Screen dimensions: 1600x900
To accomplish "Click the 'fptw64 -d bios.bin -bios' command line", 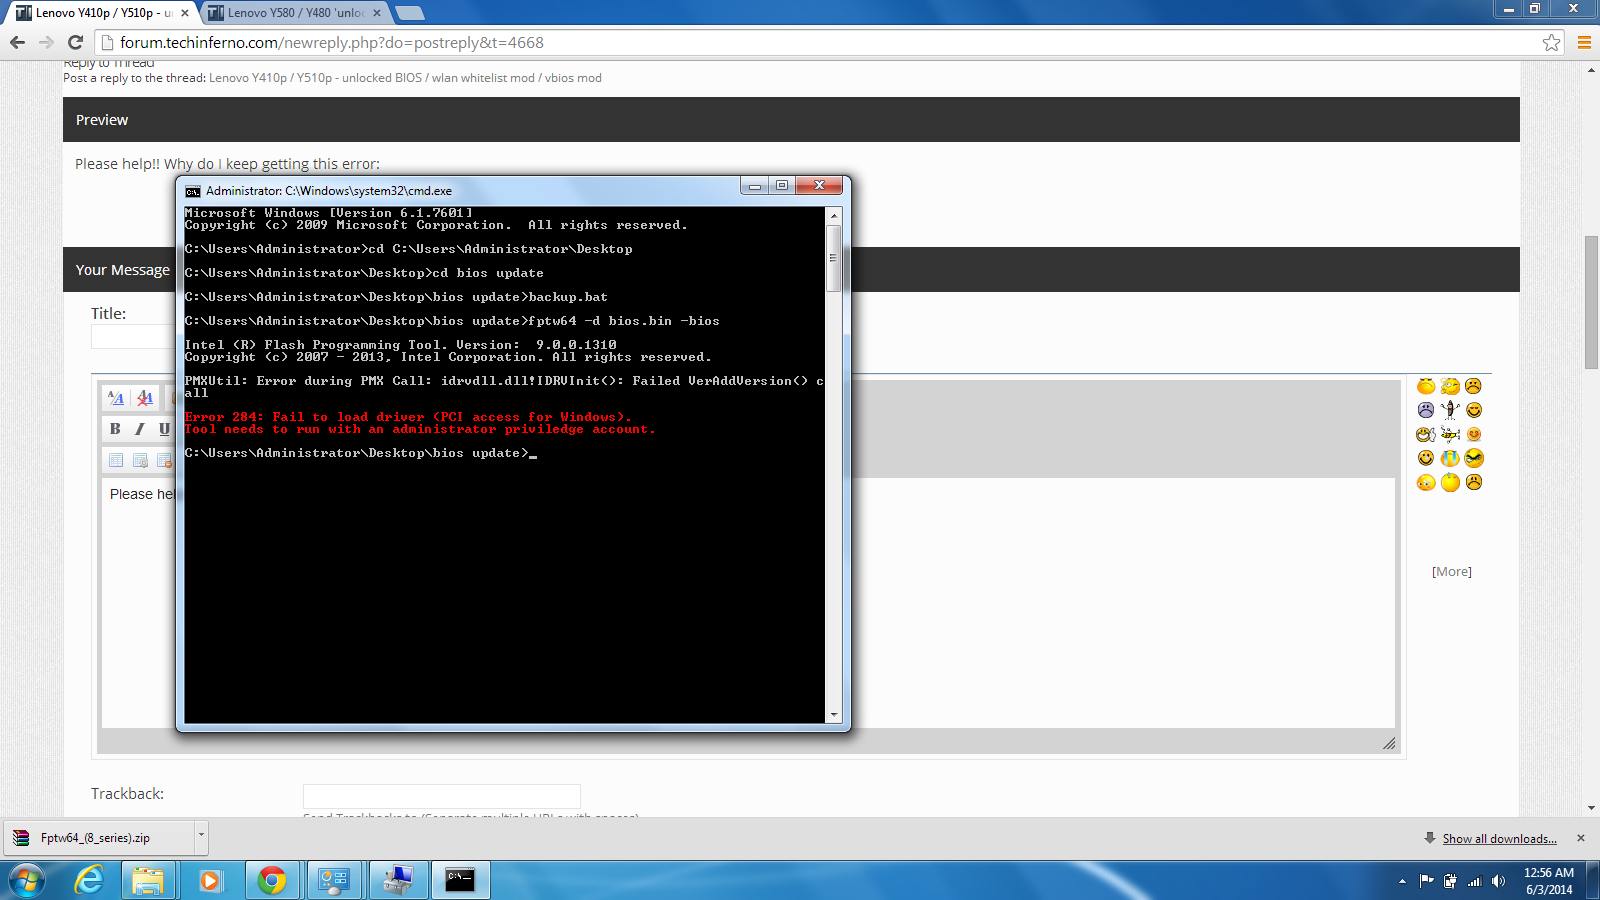I will click(624, 321).
